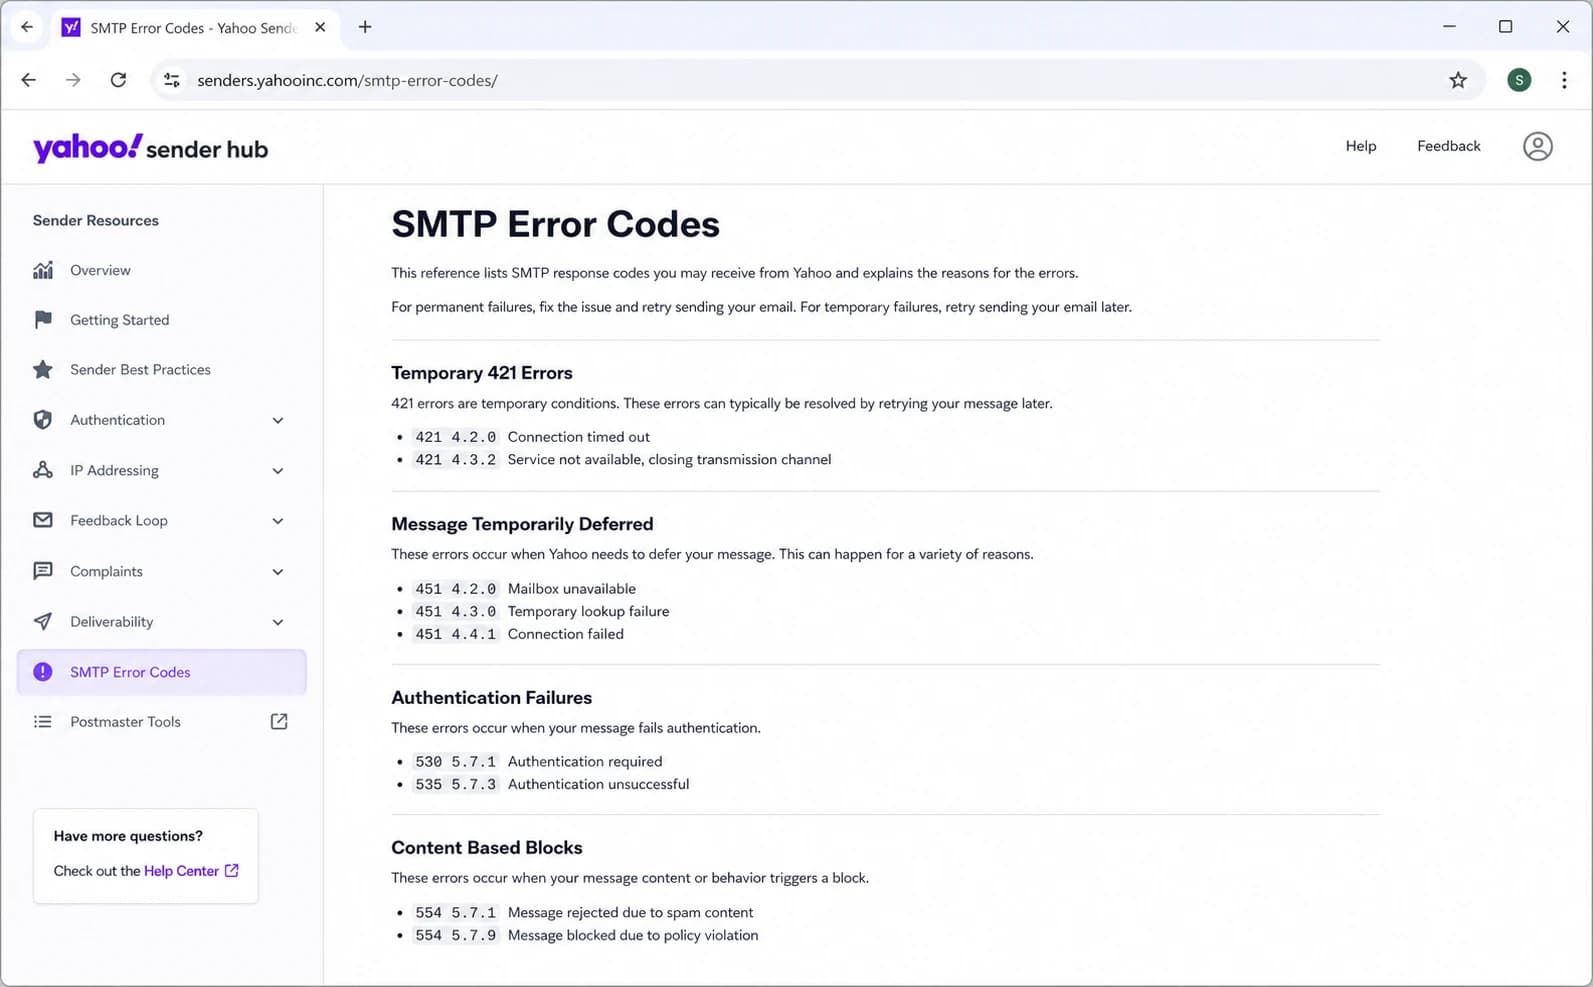1593x987 pixels.
Task: Click the Authentication Failures heading
Action: click(491, 698)
